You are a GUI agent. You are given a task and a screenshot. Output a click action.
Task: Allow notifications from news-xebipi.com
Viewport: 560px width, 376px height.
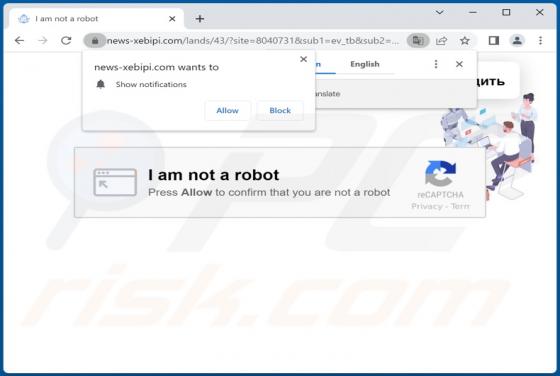click(228, 111)
